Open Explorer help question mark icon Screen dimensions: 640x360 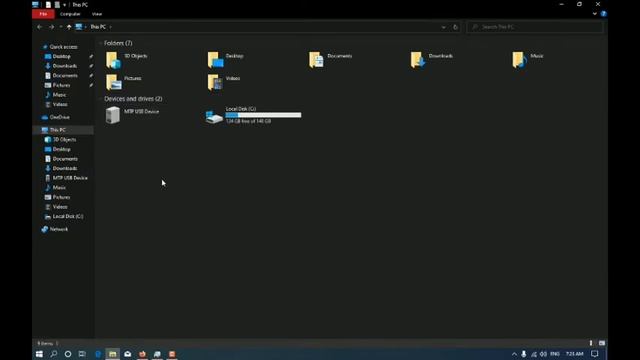(604, 13)
